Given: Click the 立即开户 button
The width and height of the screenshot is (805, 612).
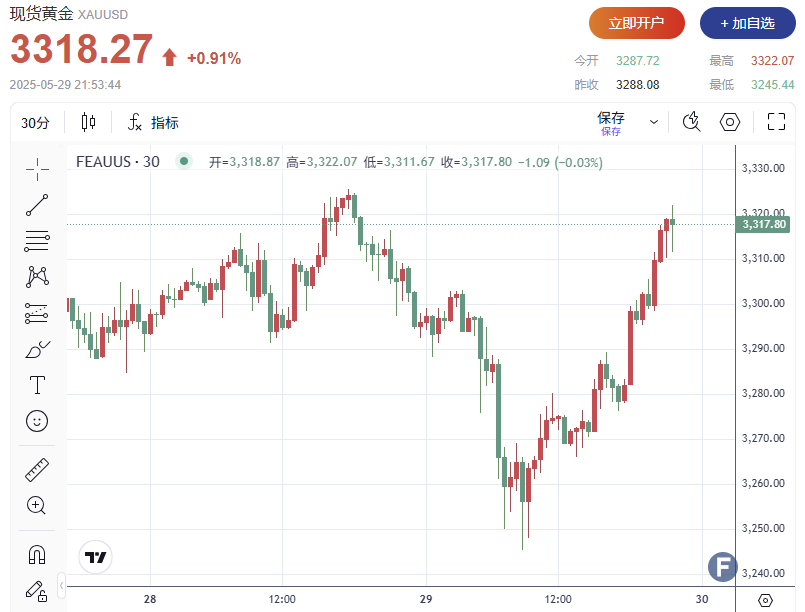Looking at the screenshot, I should click(636, 23).
